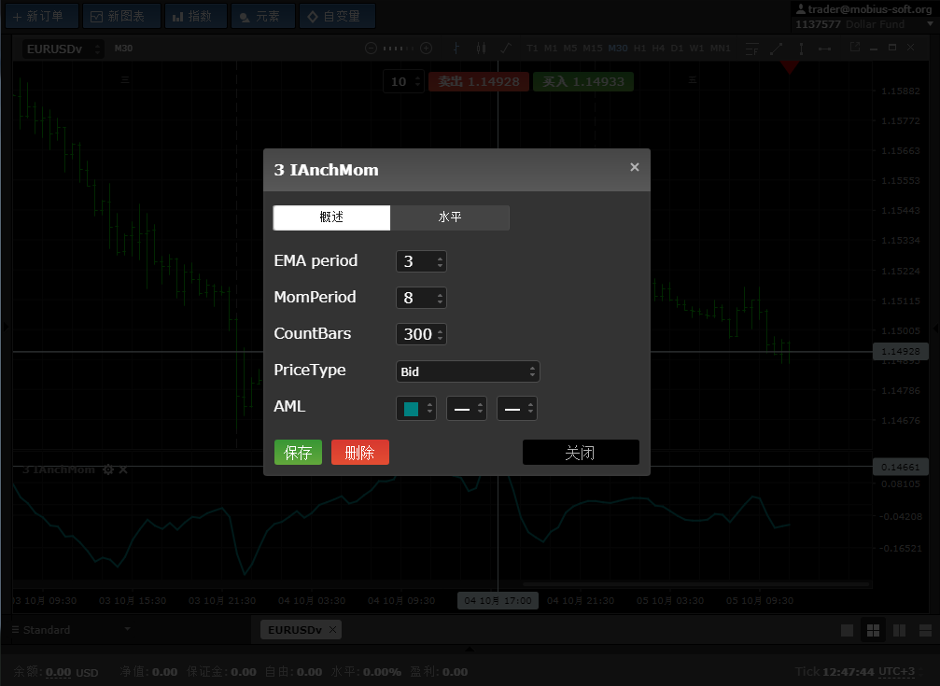Select the trend line drawing tool

point(776,49)
